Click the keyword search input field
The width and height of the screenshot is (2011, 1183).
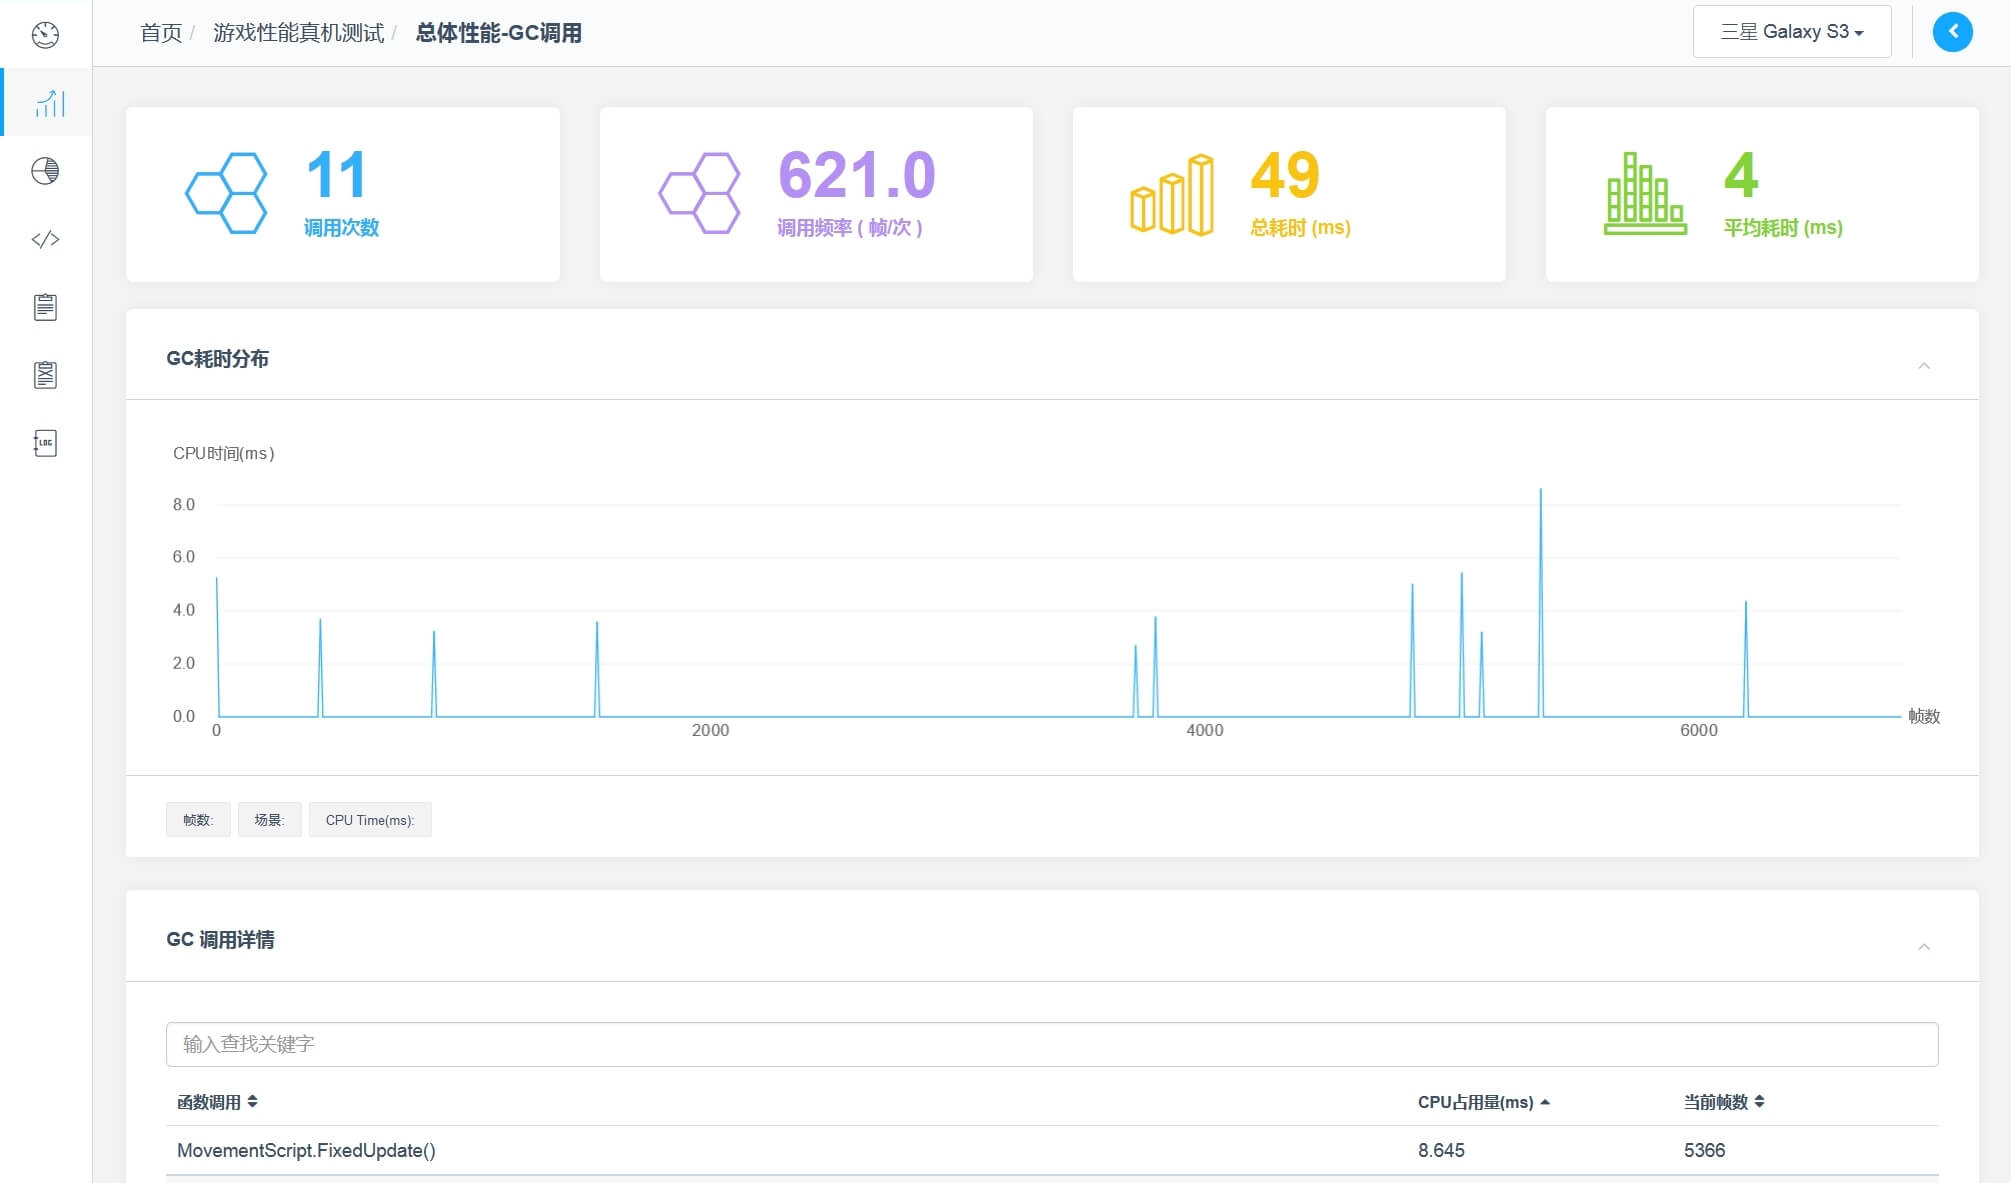tap(1051, 1044)
